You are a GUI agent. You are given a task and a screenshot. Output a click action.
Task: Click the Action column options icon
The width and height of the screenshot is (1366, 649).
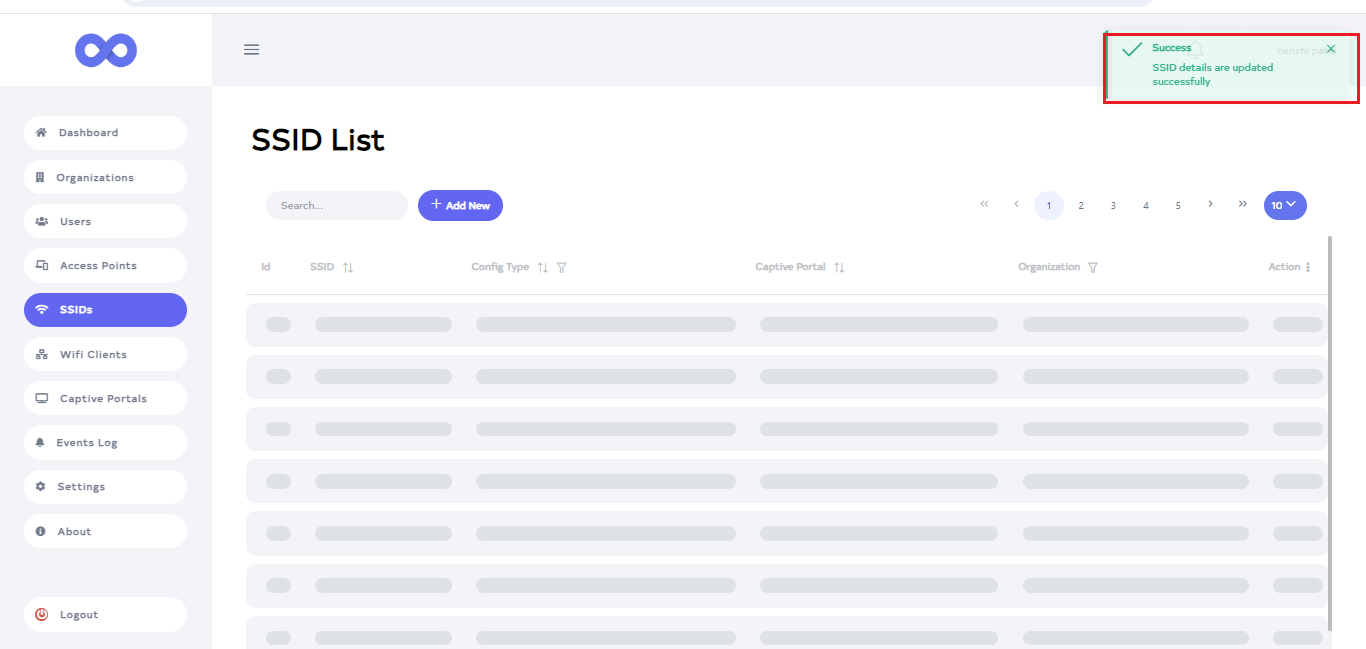pyautogui.click(x=1308, y=268)
